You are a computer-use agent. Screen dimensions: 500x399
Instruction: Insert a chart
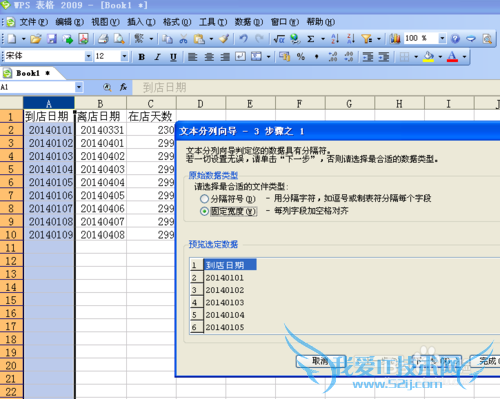coord(395,39)
